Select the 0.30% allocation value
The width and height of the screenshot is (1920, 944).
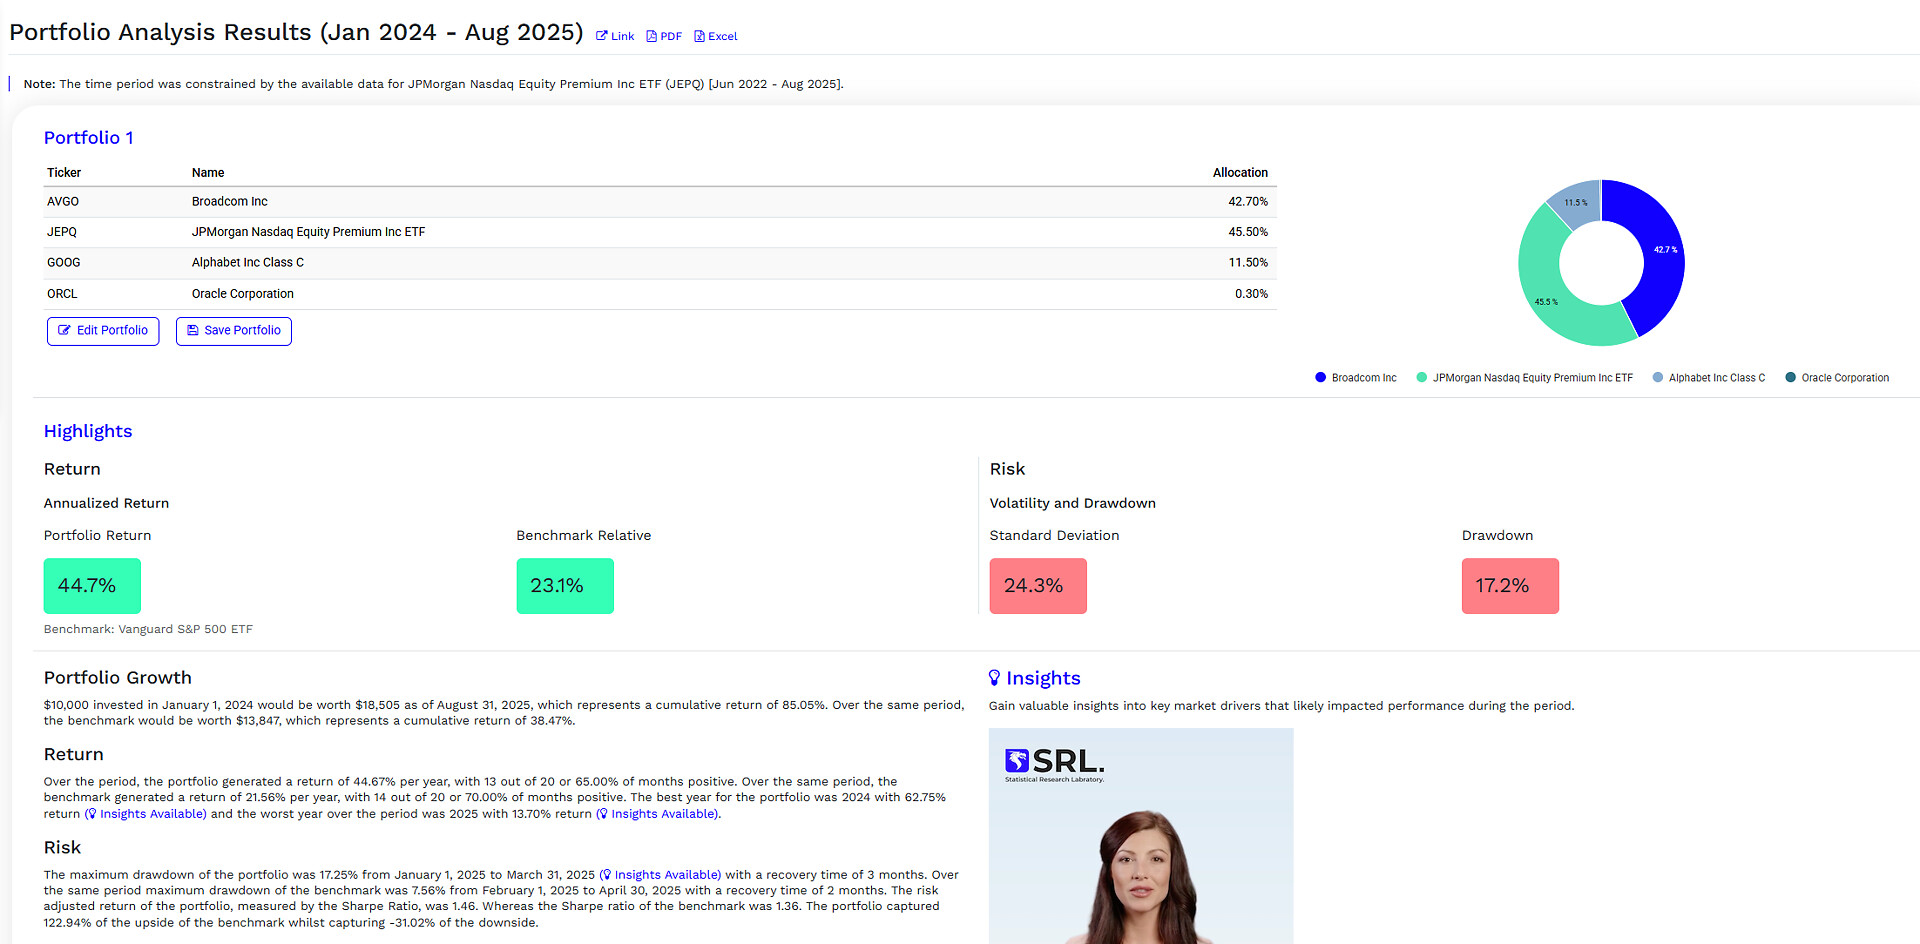pyautogui.click(x=1251, y=294)
